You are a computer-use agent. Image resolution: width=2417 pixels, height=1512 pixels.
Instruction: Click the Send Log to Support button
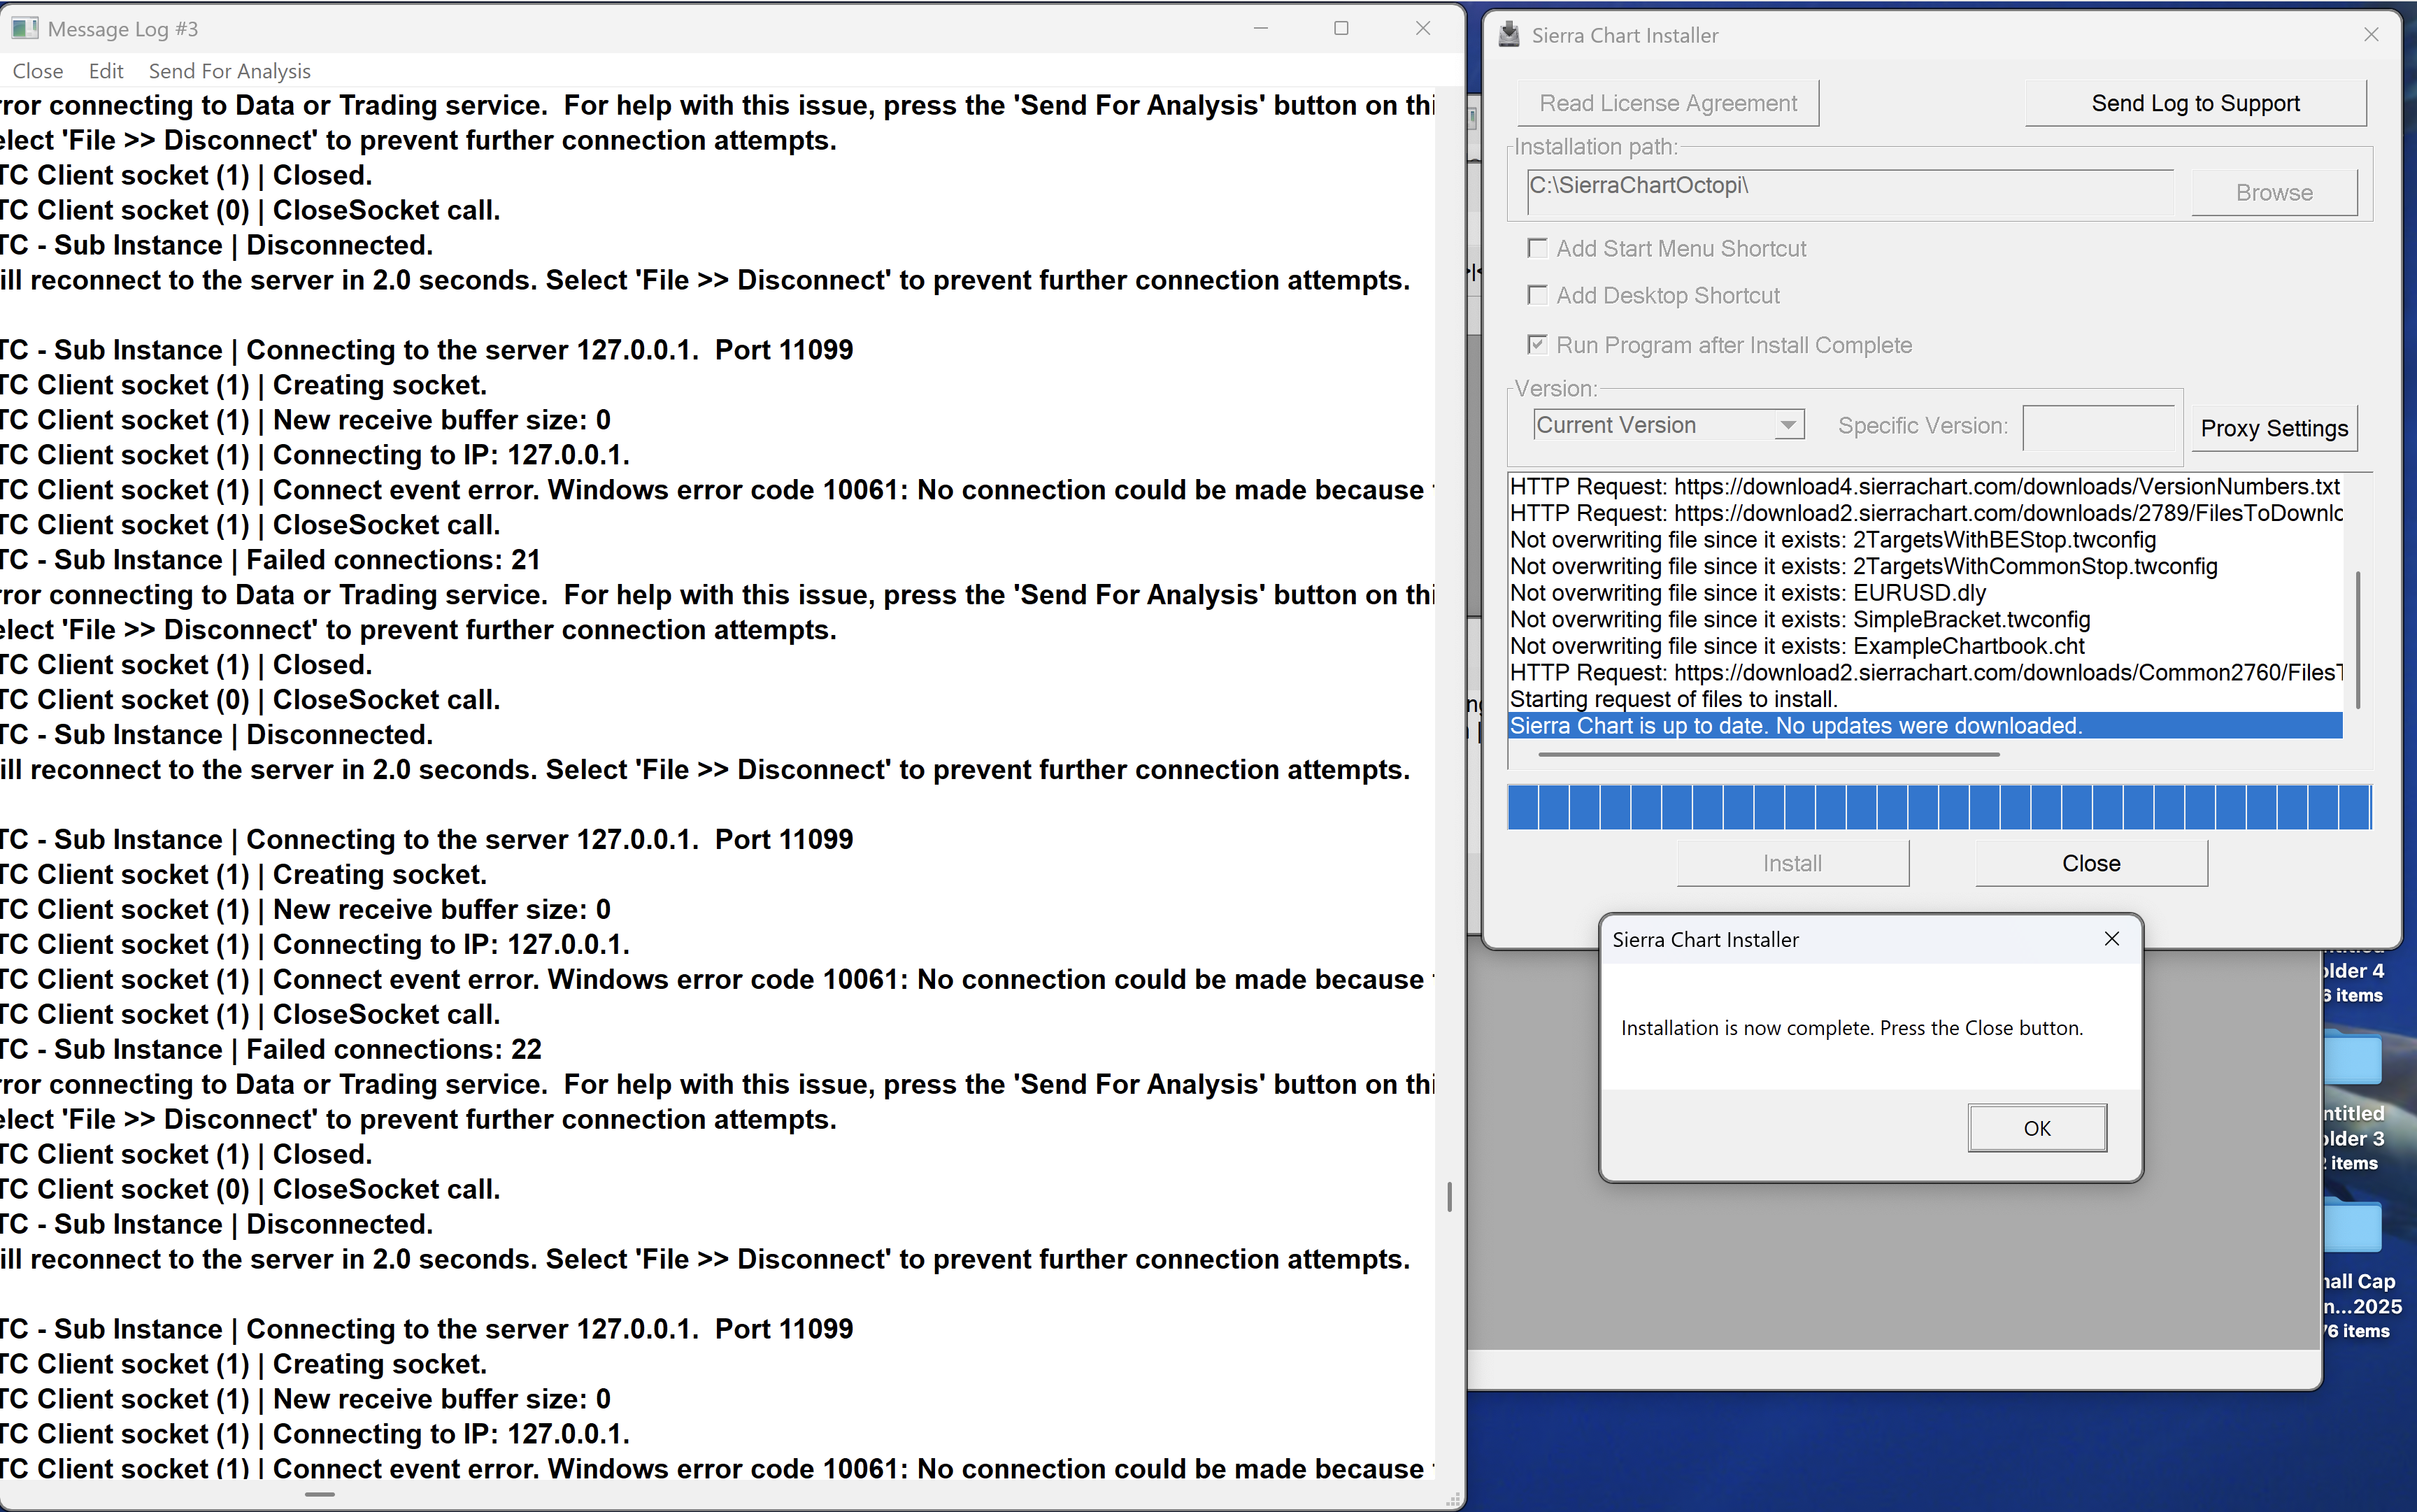2195,103
